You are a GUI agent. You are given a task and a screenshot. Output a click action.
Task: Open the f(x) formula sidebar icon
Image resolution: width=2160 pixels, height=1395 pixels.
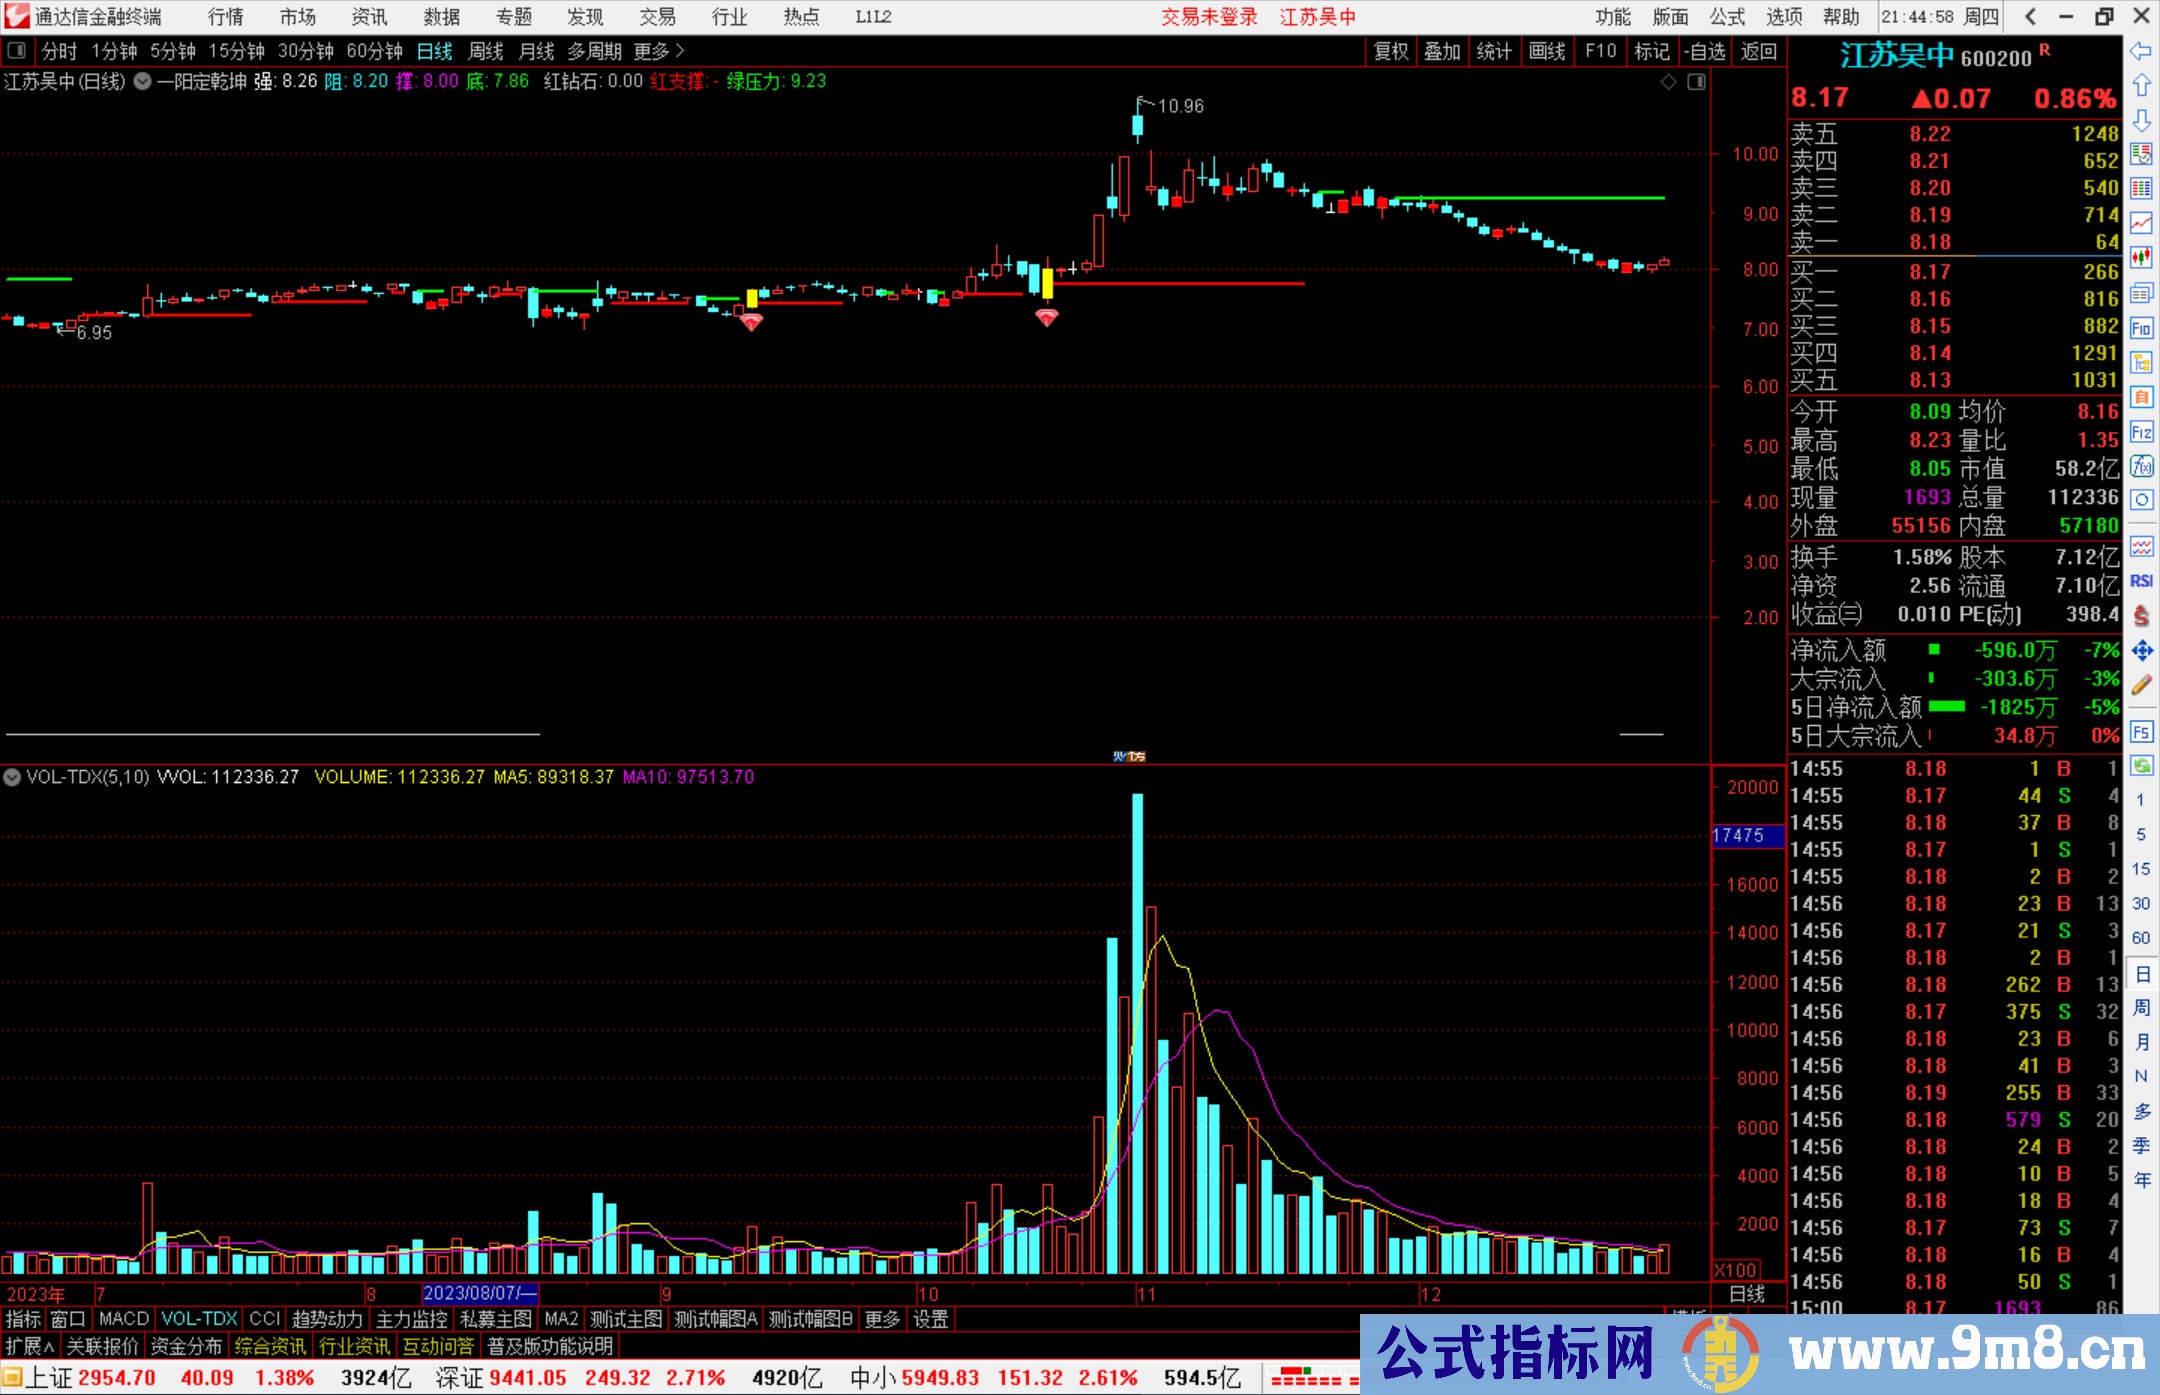2141,466
